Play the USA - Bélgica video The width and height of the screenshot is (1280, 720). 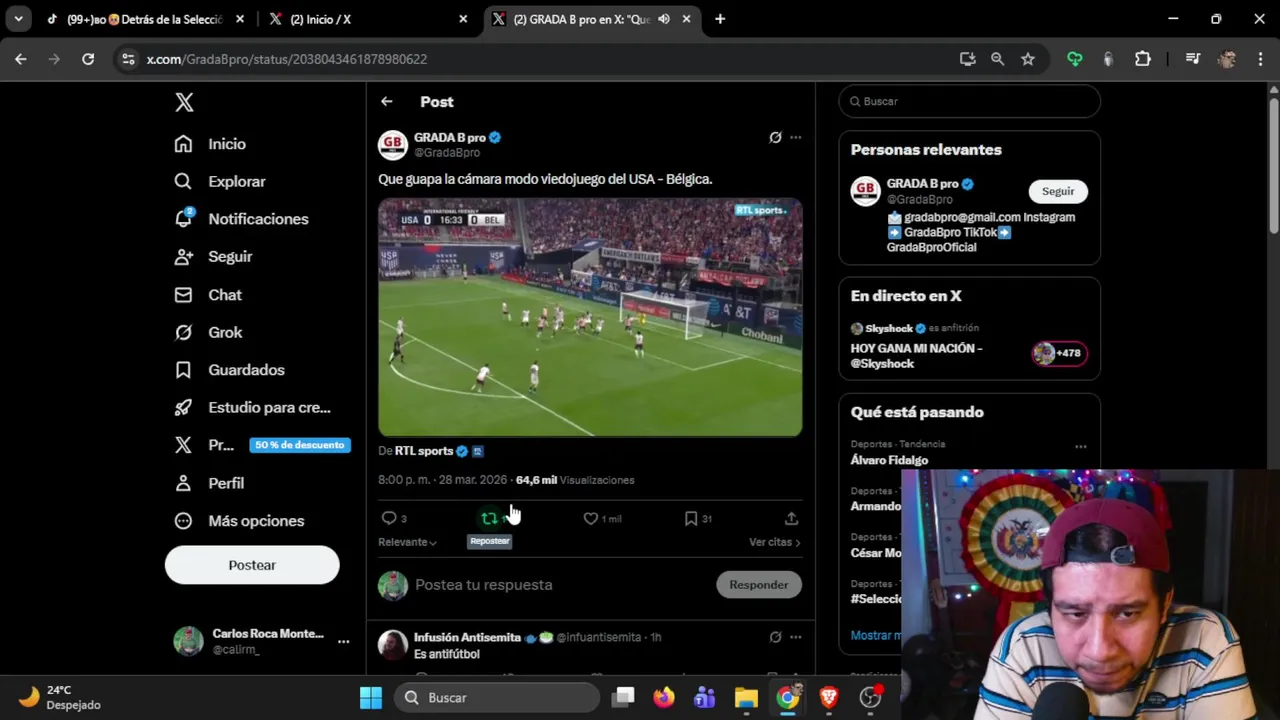coord(590,317)
